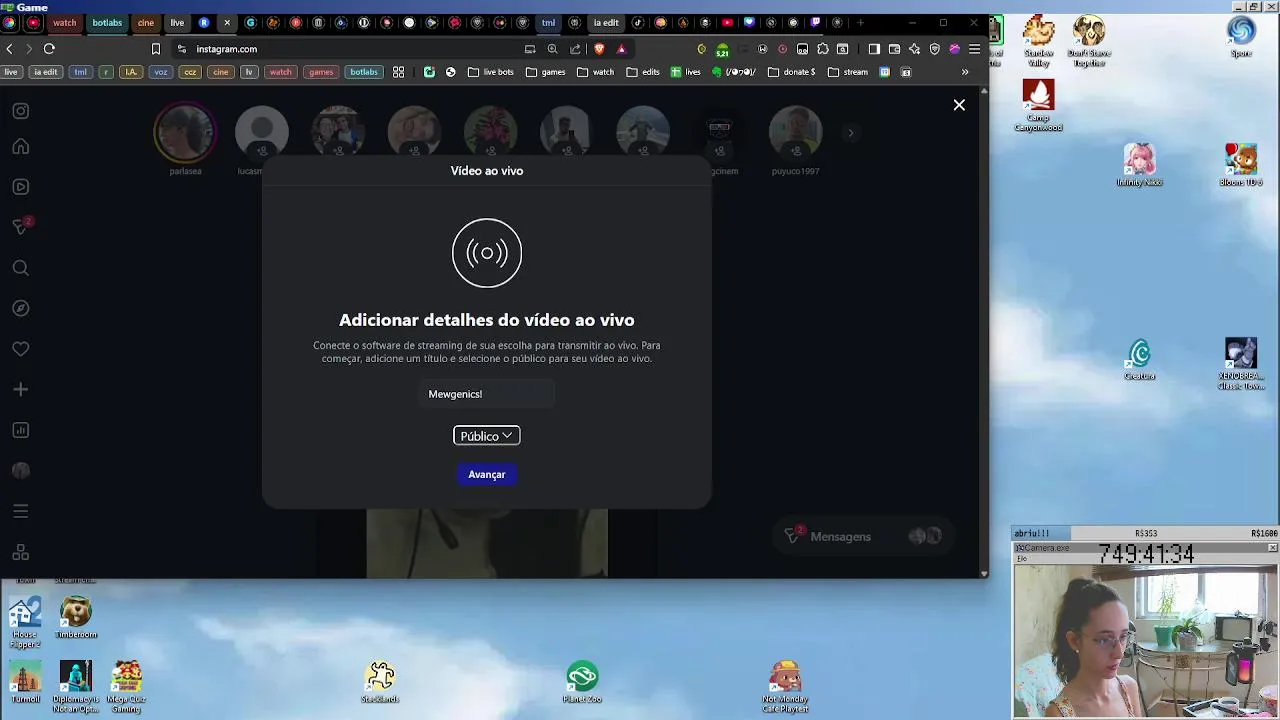Click the vertical scrollbar of Instagram page

[984, 332]
